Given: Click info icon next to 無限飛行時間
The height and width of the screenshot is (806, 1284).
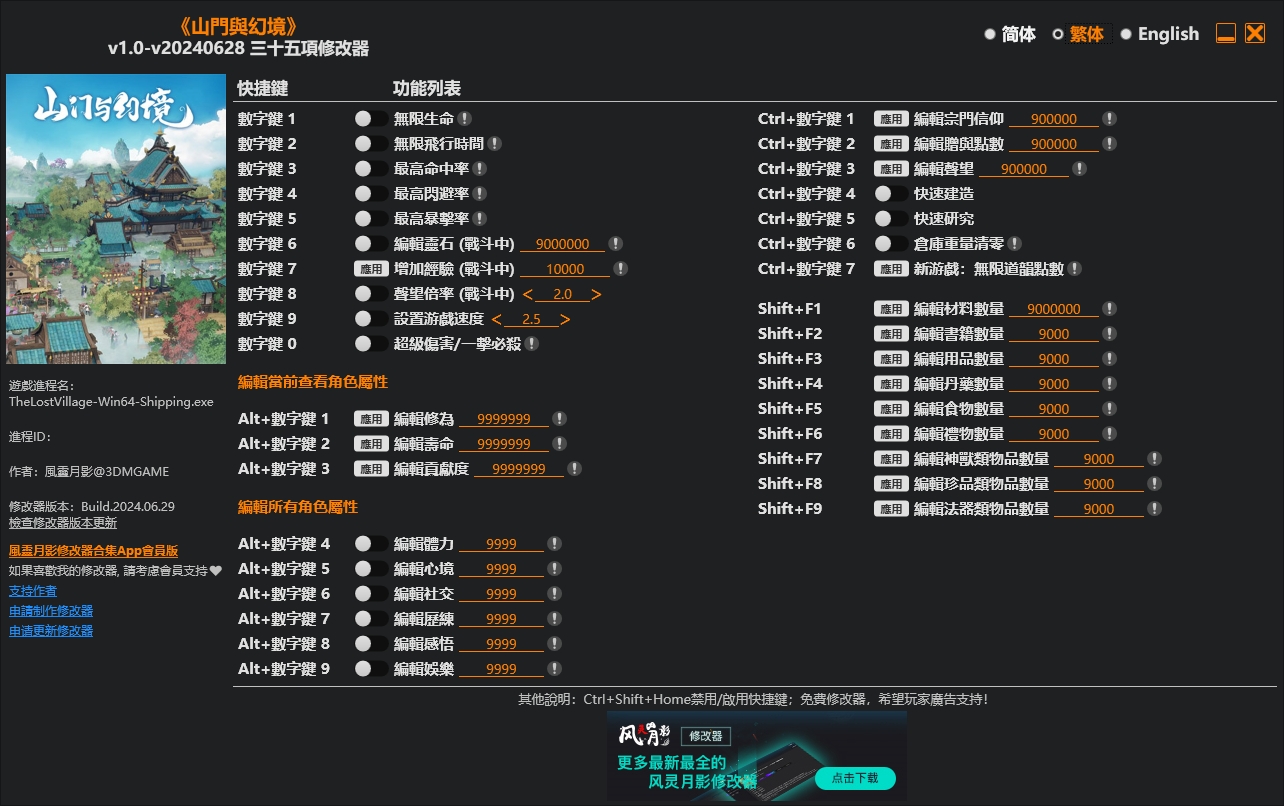Looking at the screenshot, I should (495, 144).
